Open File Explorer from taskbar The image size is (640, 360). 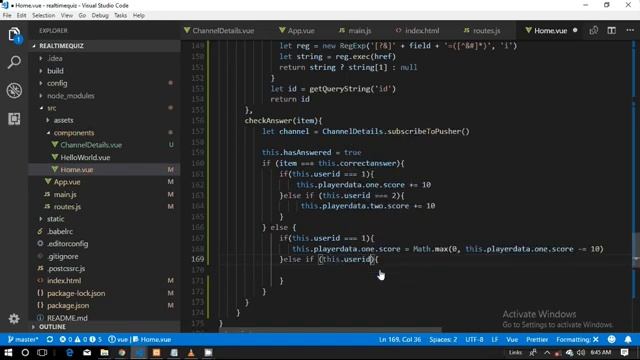click(104, 353)
